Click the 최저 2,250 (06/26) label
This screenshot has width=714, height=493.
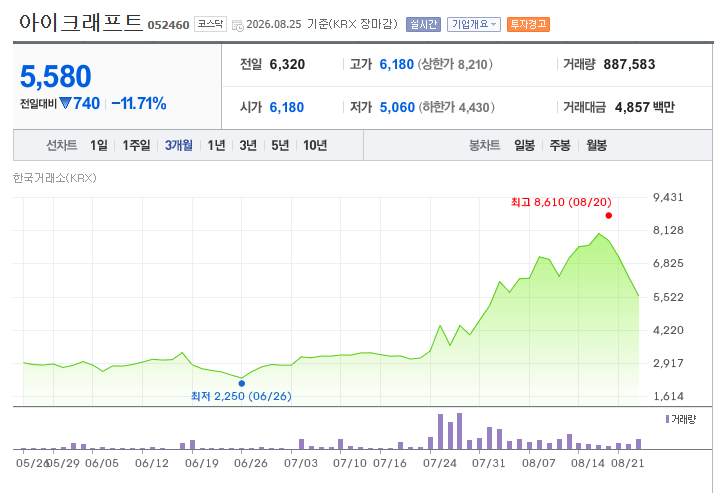tap(241, 396)
